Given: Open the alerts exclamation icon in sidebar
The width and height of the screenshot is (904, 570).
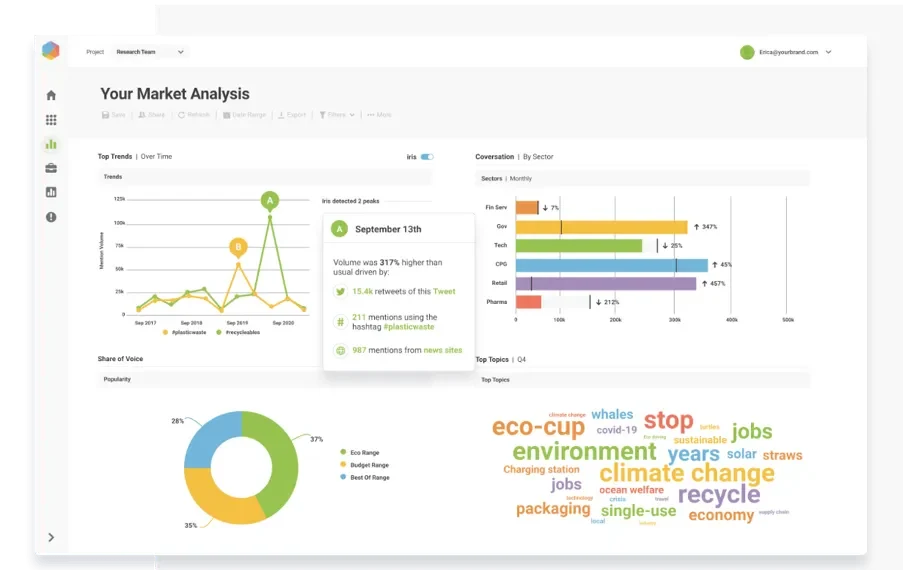Looking at the screenshot, I should tap(51, 217).
